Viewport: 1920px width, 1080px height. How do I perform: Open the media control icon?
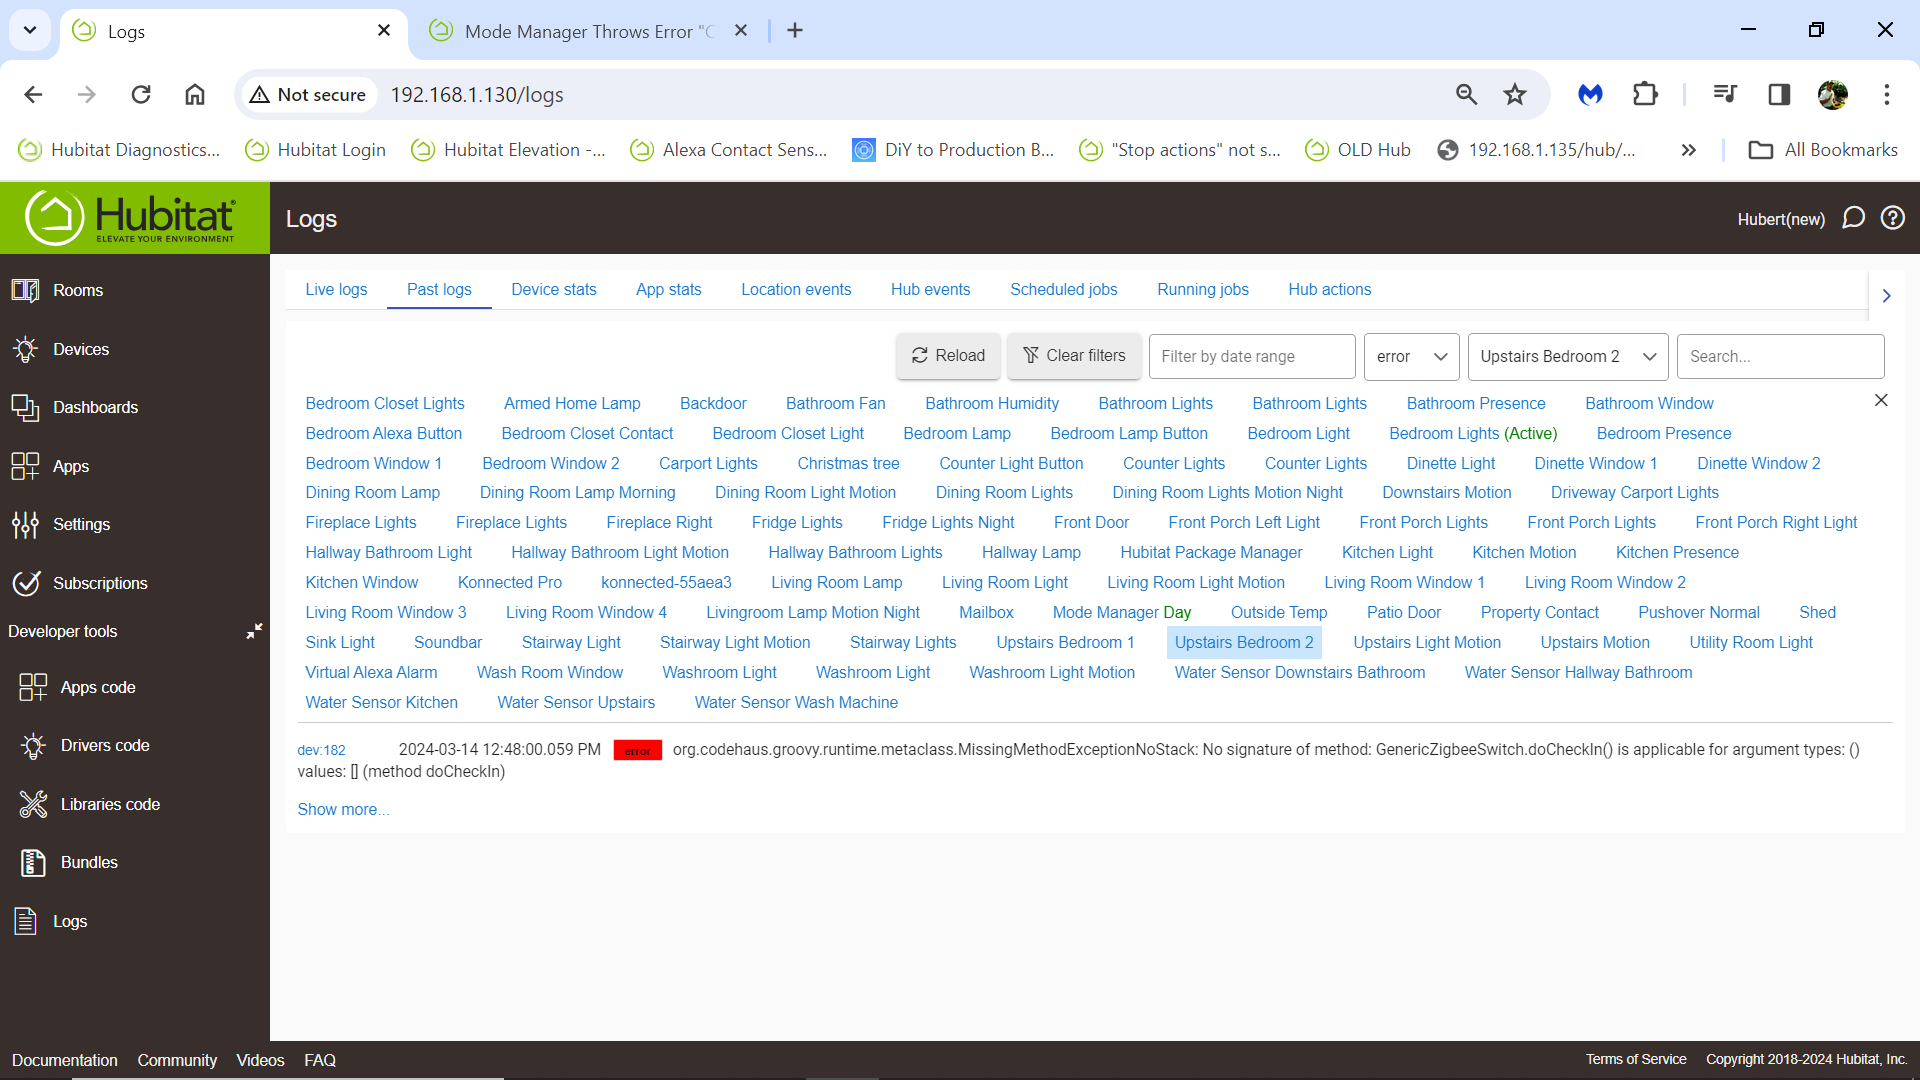1725,94
